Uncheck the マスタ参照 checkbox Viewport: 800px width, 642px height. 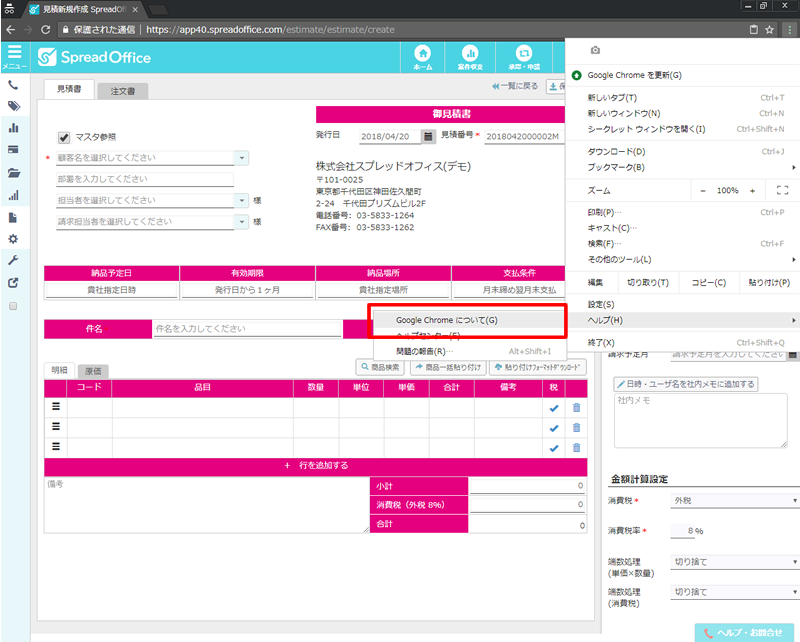click(x=64, y=137)
